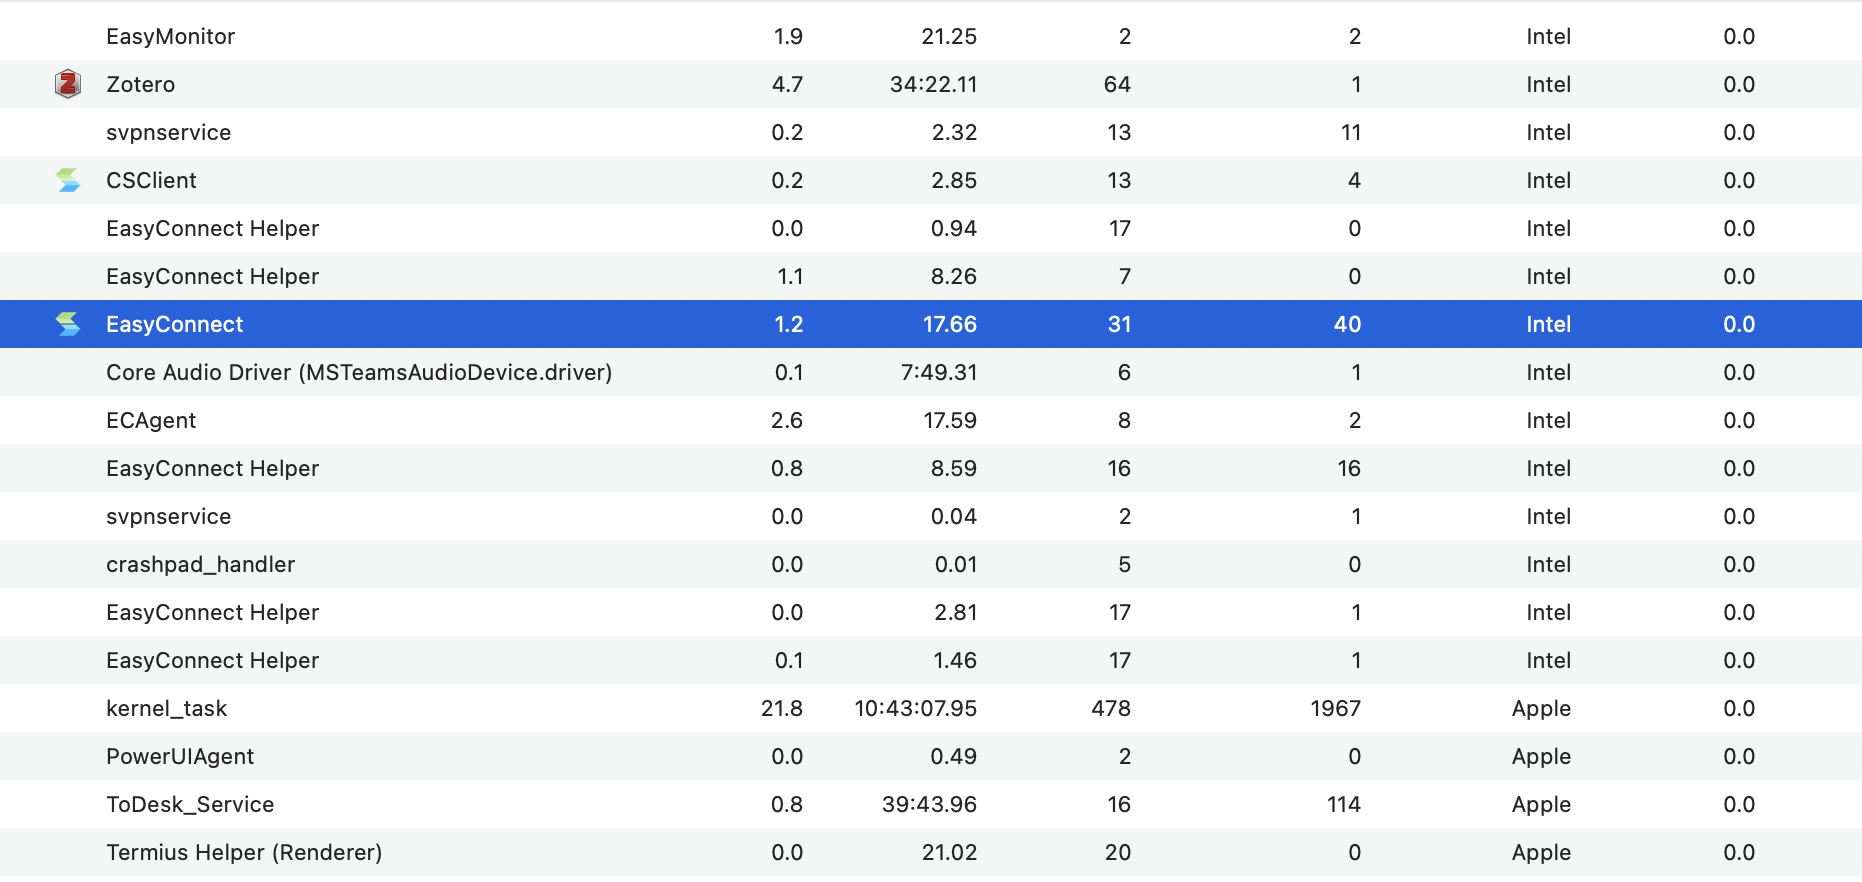1862x882 pixels.
Task: Click EasyConnect thread count 31
Action: [x=1119, y=324]
